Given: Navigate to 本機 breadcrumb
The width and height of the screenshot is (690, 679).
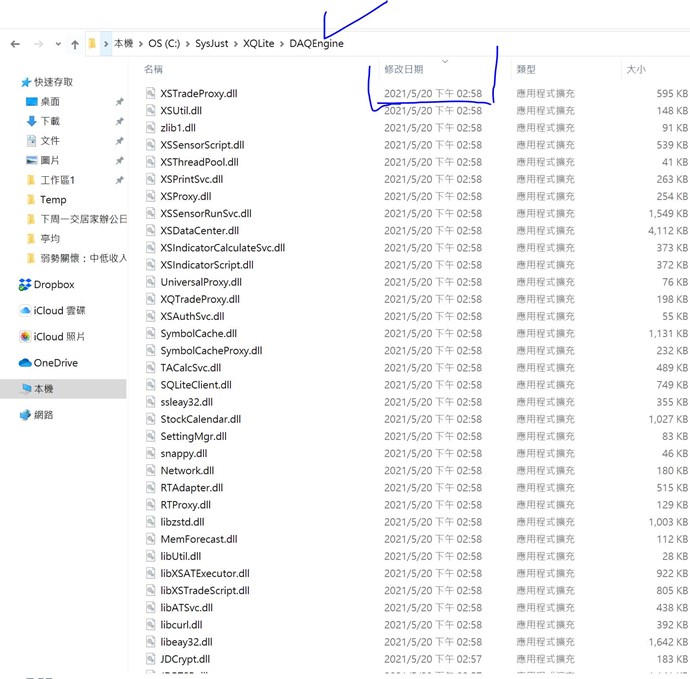Looking at the screenshot, I should (123, 44).
